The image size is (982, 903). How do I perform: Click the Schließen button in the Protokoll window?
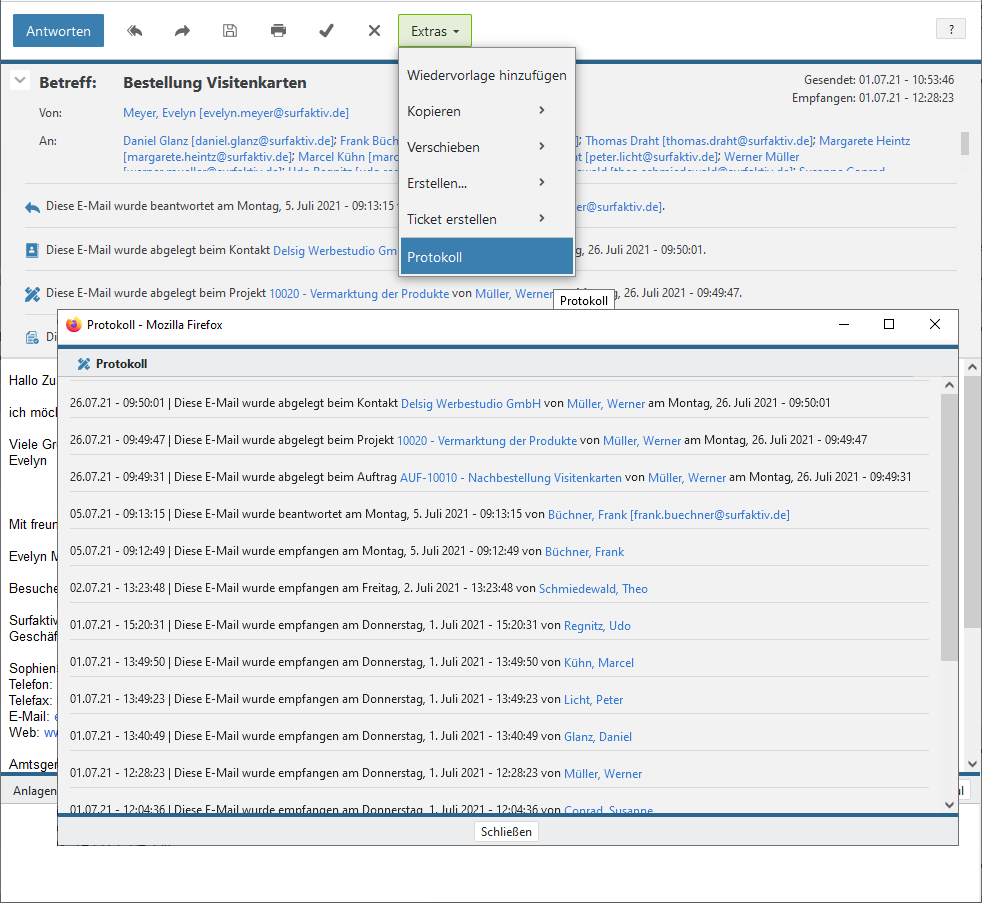tap(506, 832)
